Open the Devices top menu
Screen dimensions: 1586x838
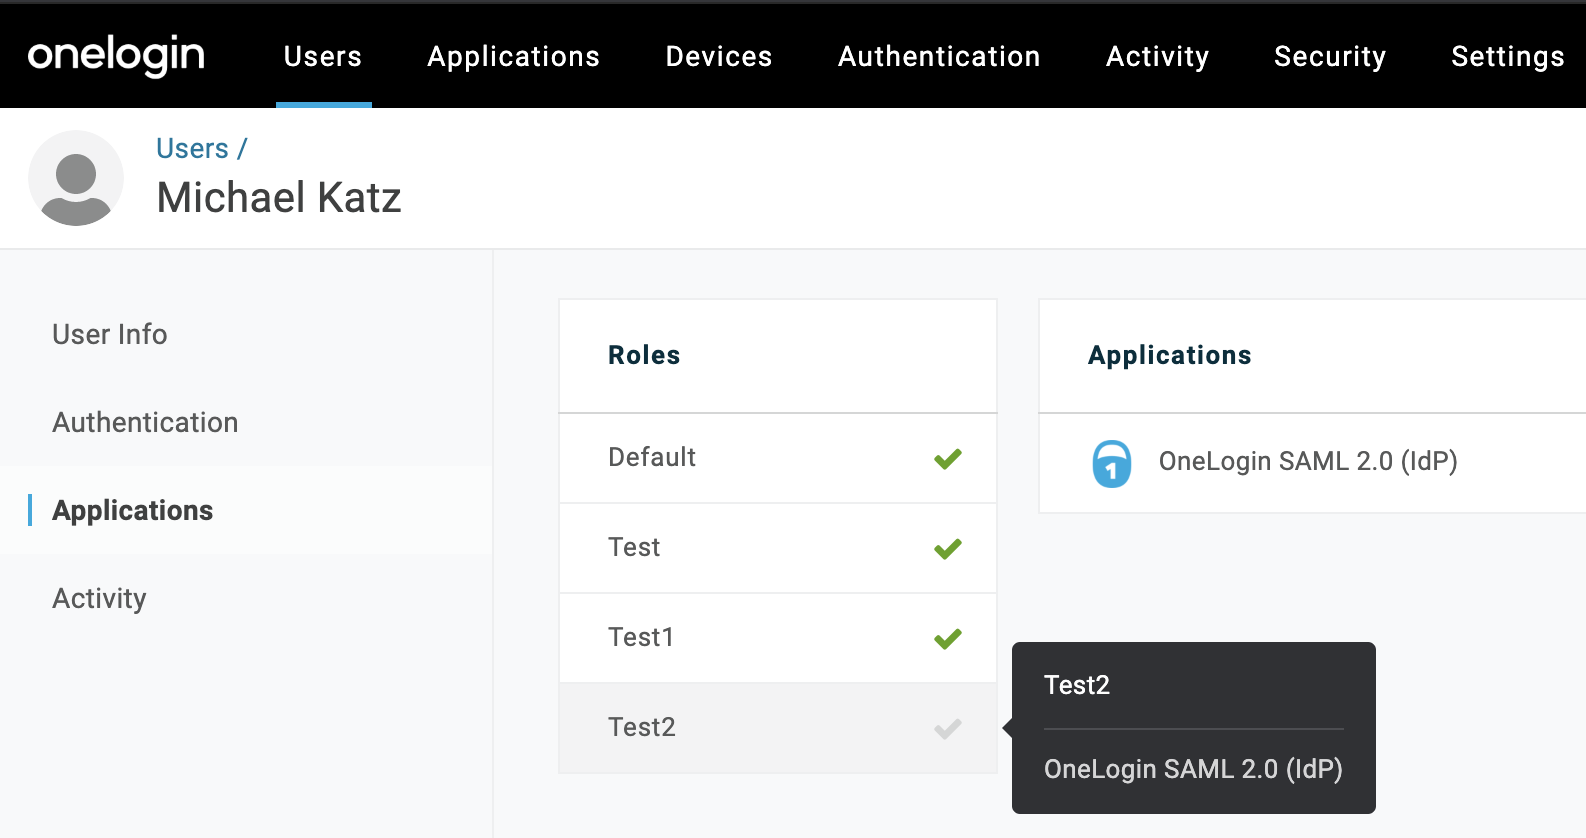point(719,56)
